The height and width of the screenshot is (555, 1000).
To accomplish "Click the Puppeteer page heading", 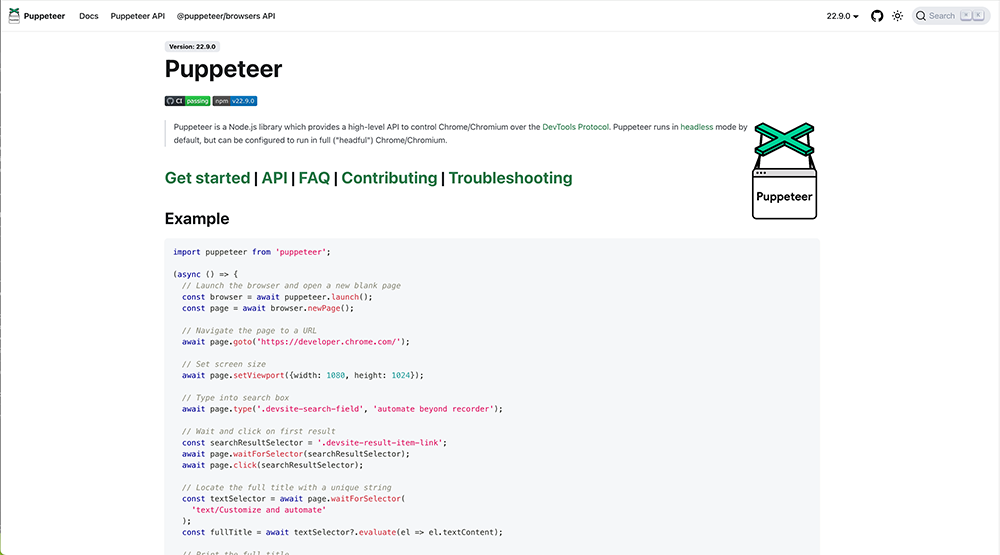I will coord(223,69).
